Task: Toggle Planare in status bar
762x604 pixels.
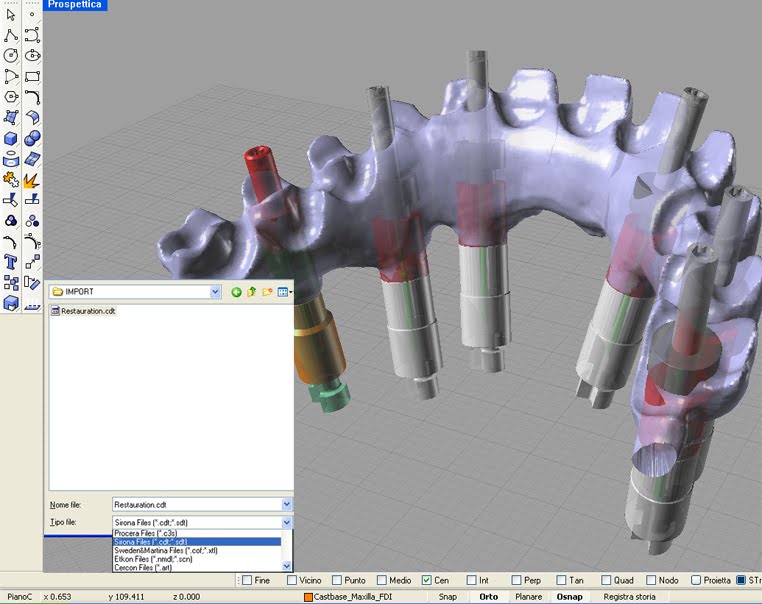Action: (529, 597)
